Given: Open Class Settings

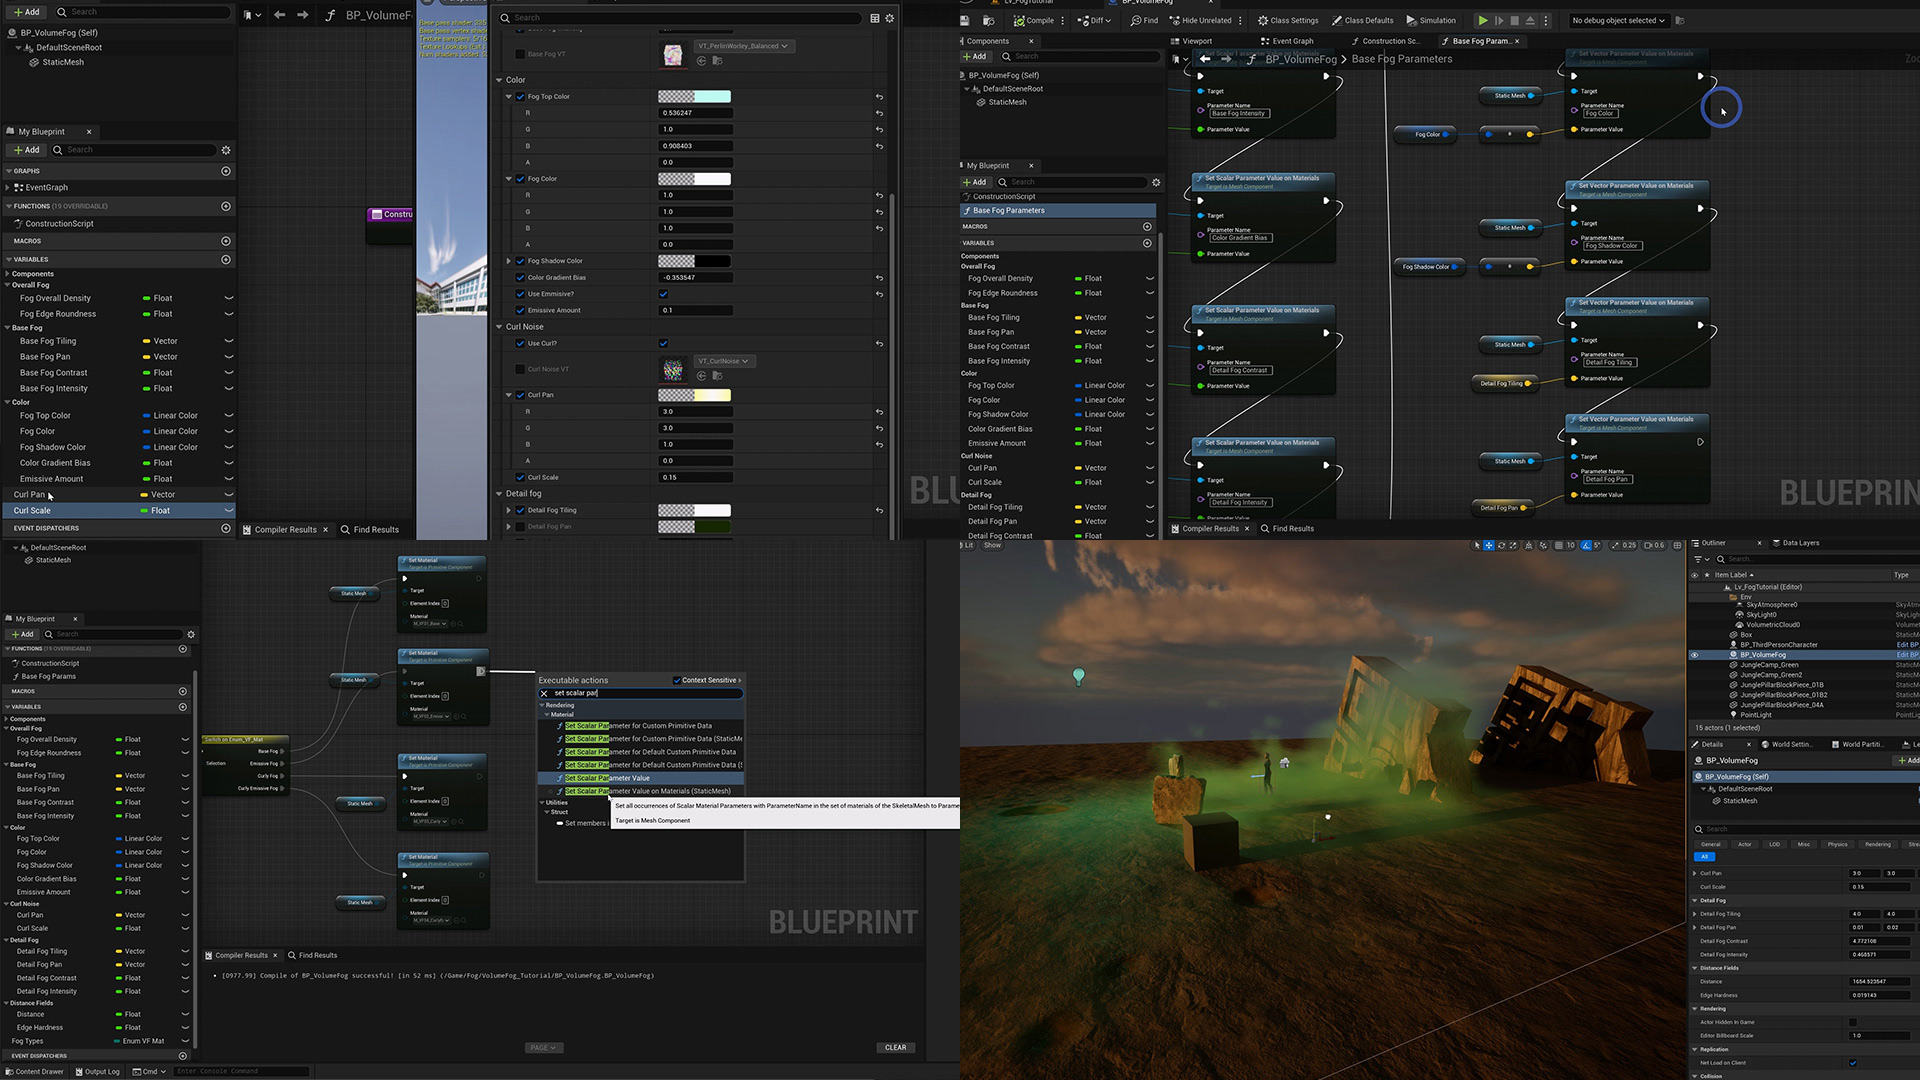Looking at the screenshot, I should pyautogui.click(x=1288, y=20).
